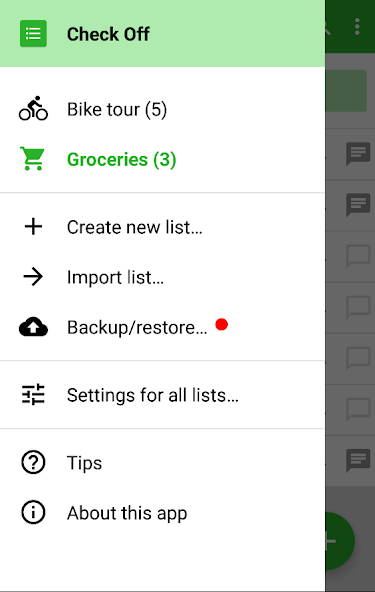The height and width of the screenshot is (592, 375).
Task: Open Import list... option
Action: coord(162,277)
